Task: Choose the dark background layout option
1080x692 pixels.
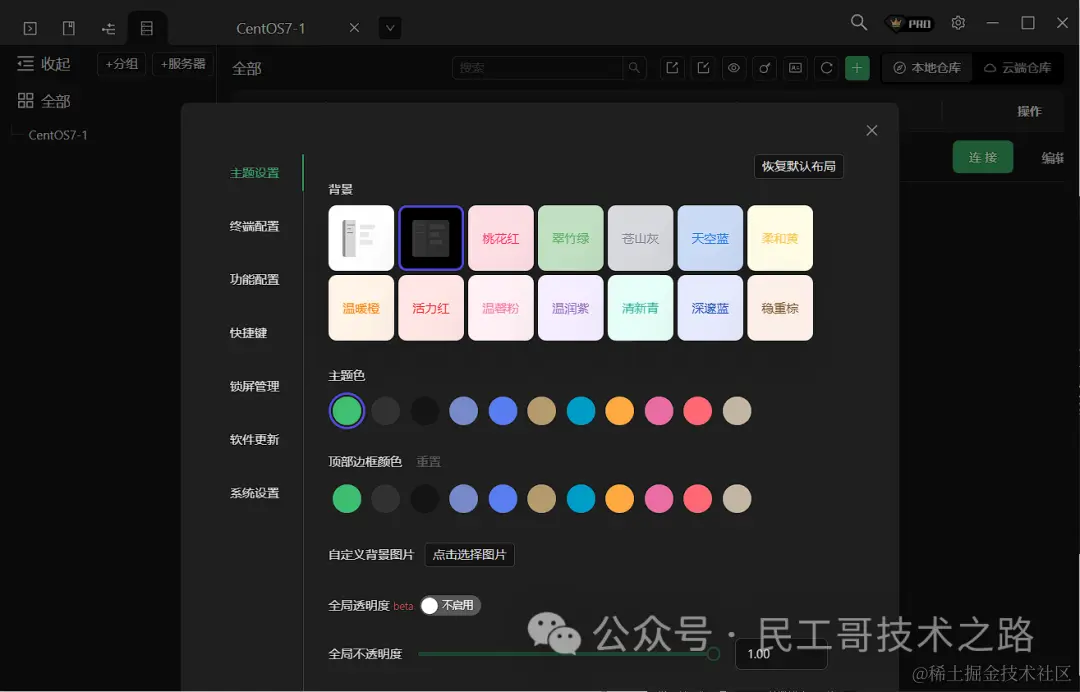Action: coord(430,238)
